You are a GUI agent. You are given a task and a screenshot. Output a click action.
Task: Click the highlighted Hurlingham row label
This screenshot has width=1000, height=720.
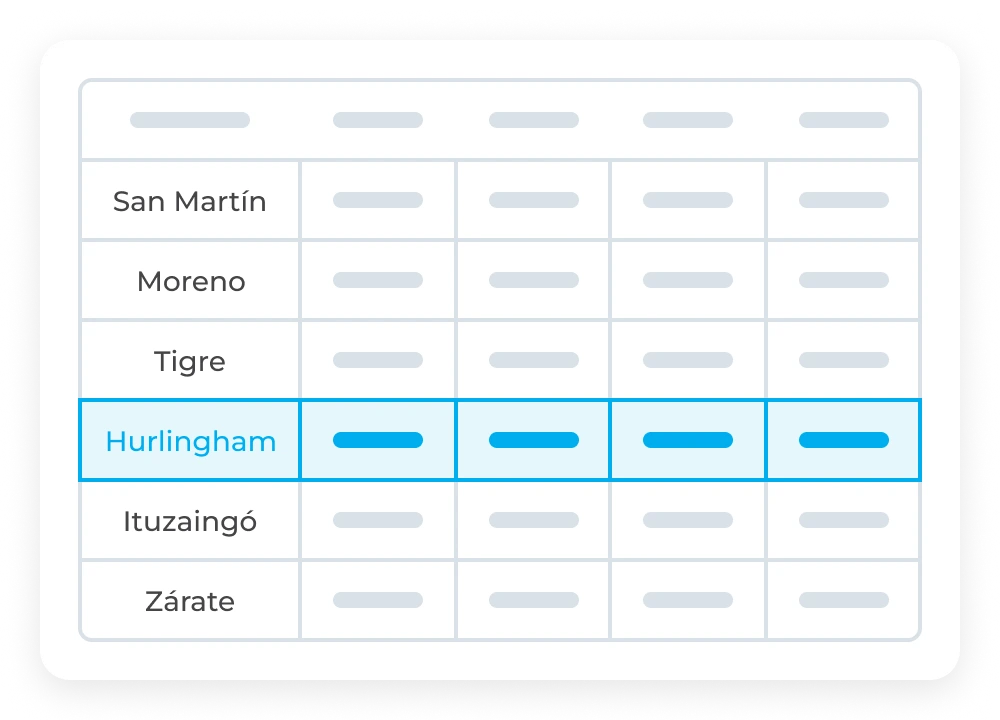click(x=190, y=441)
